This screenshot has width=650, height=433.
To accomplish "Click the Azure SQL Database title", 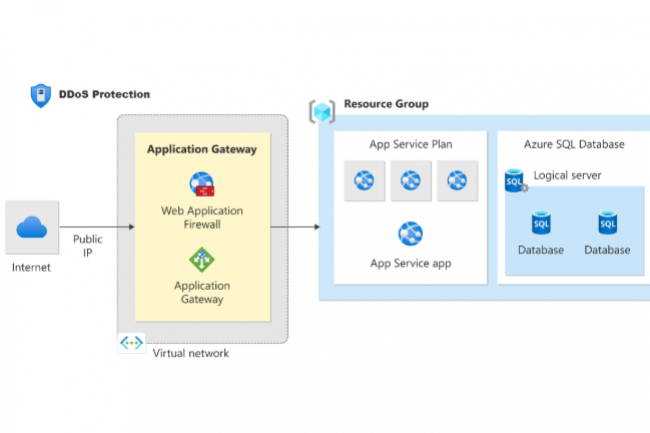I will click(x=574, y=144).
